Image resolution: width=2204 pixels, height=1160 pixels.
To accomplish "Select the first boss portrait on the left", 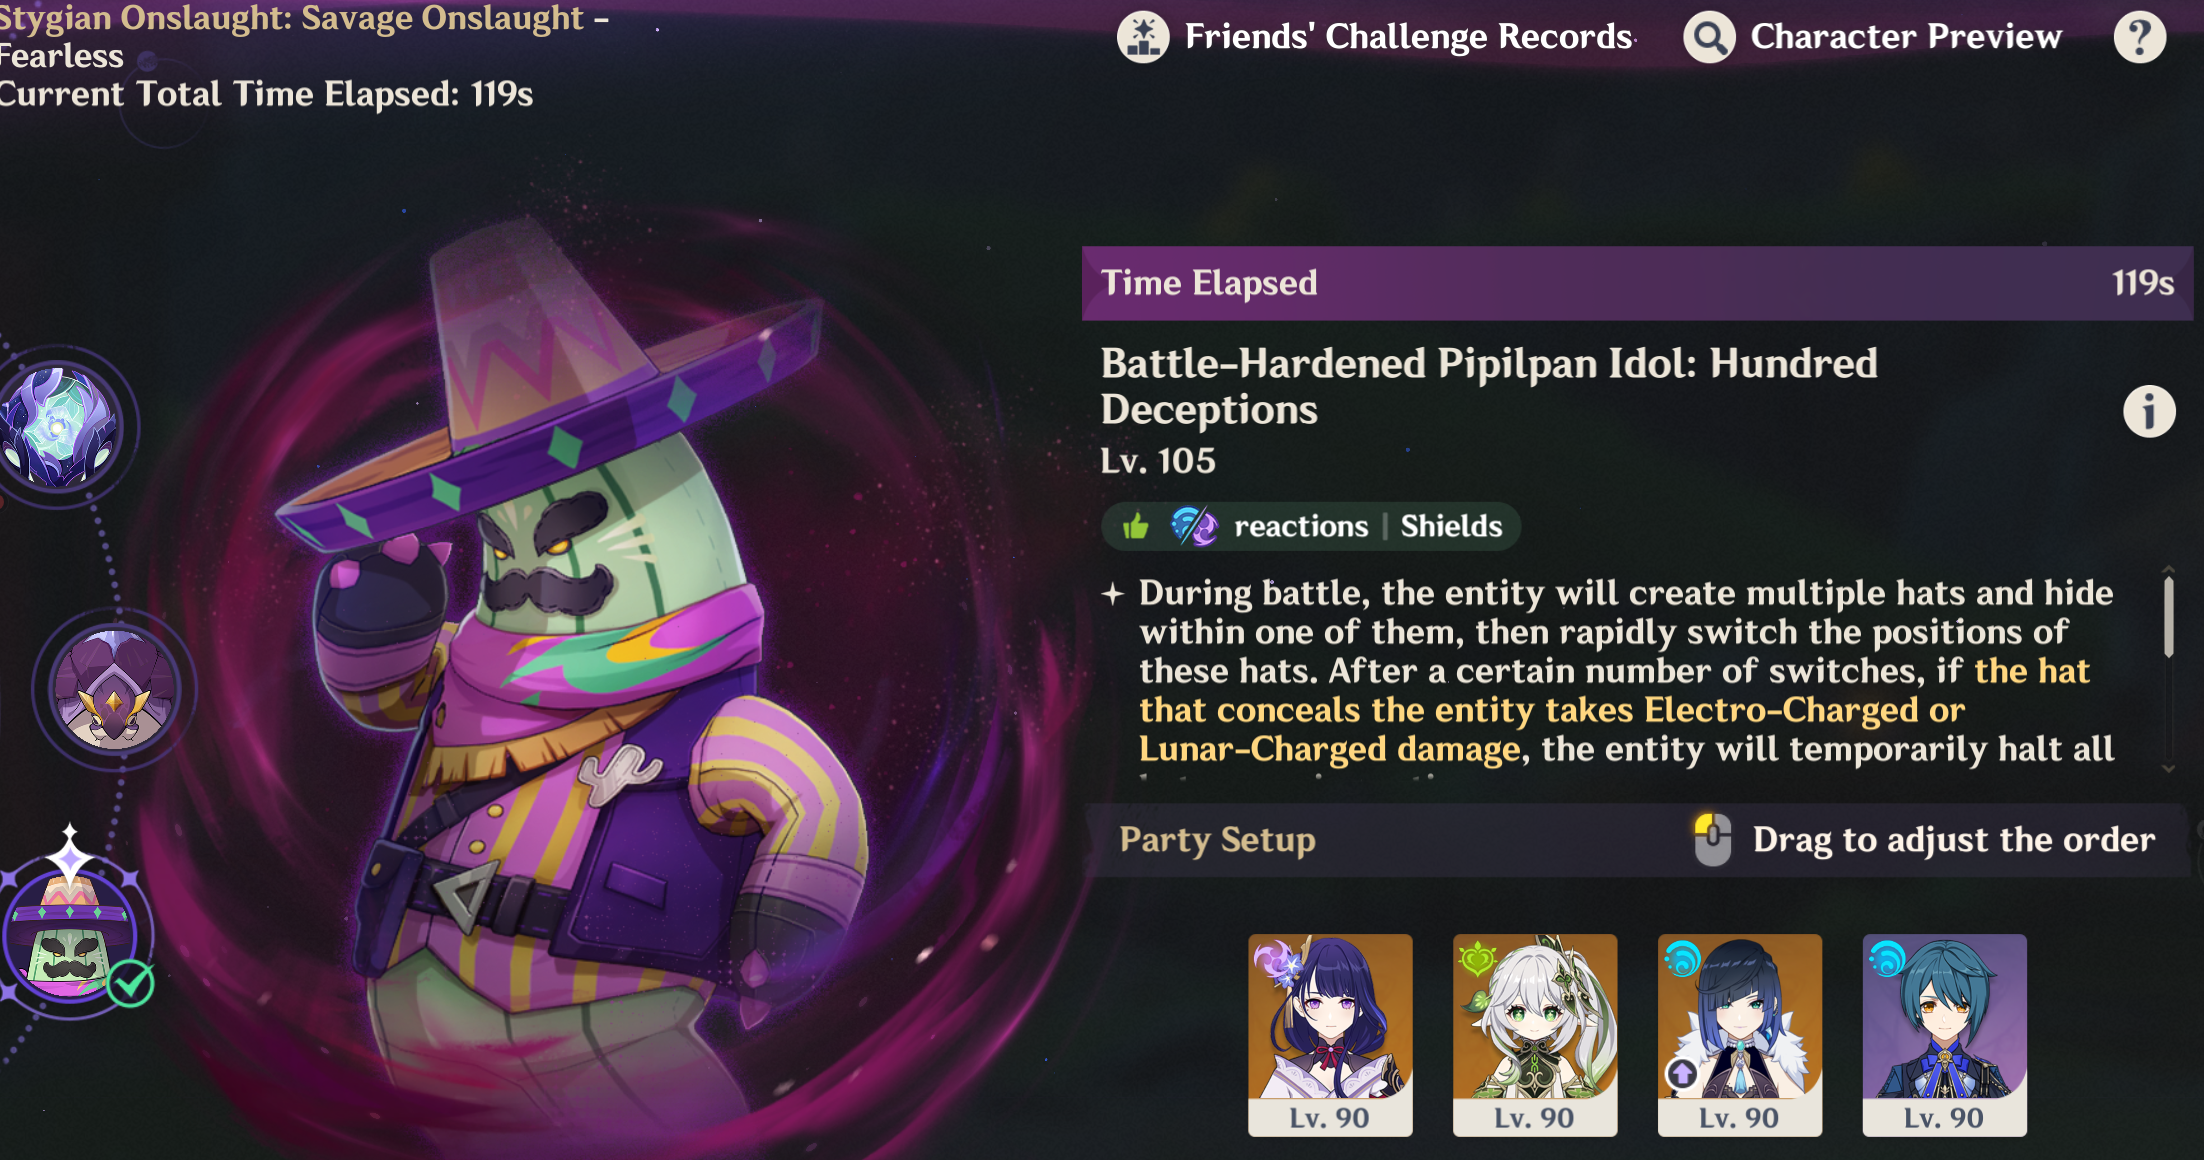I will click(x=60, y=427).
